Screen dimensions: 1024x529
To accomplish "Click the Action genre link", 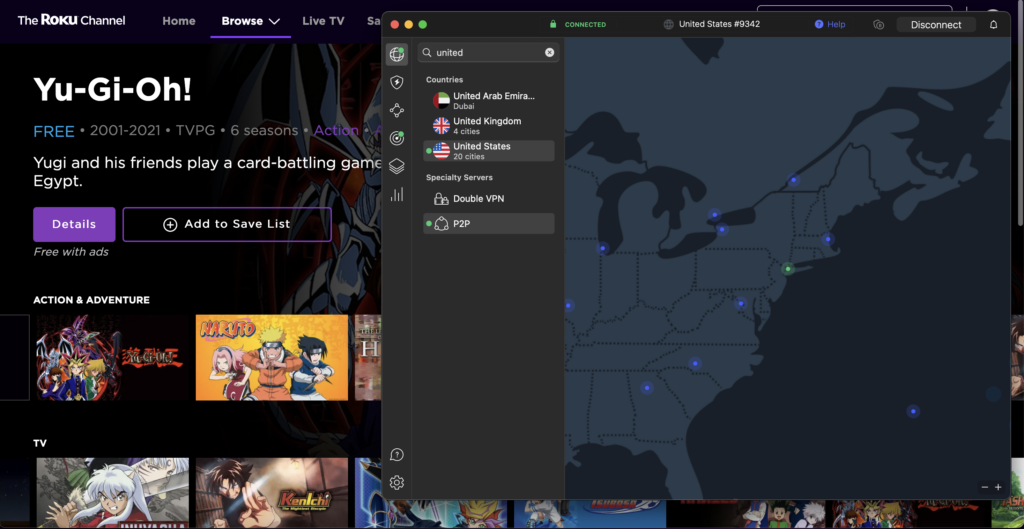I will point(336,131).
